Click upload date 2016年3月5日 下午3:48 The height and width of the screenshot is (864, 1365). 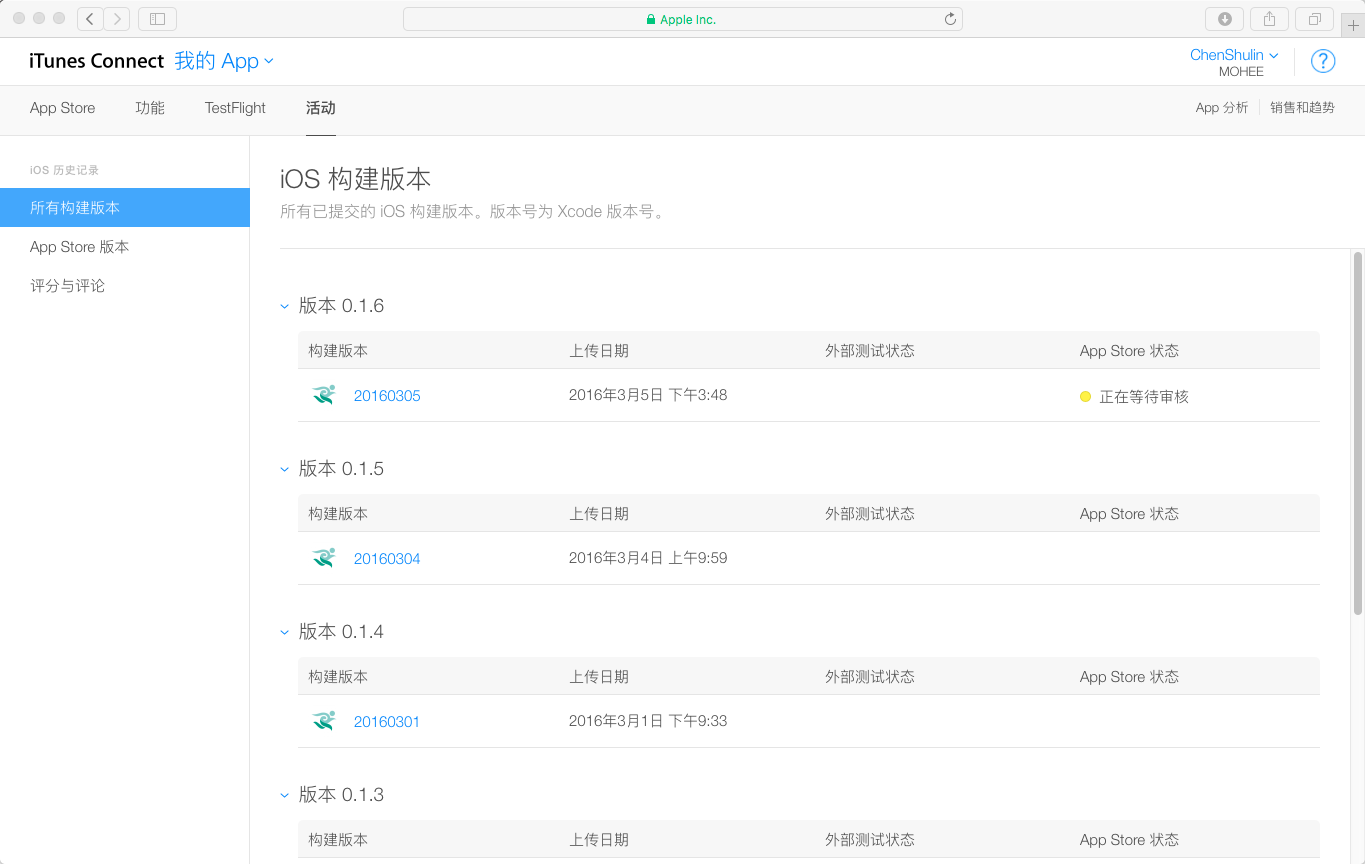click(x=648, y=395)
